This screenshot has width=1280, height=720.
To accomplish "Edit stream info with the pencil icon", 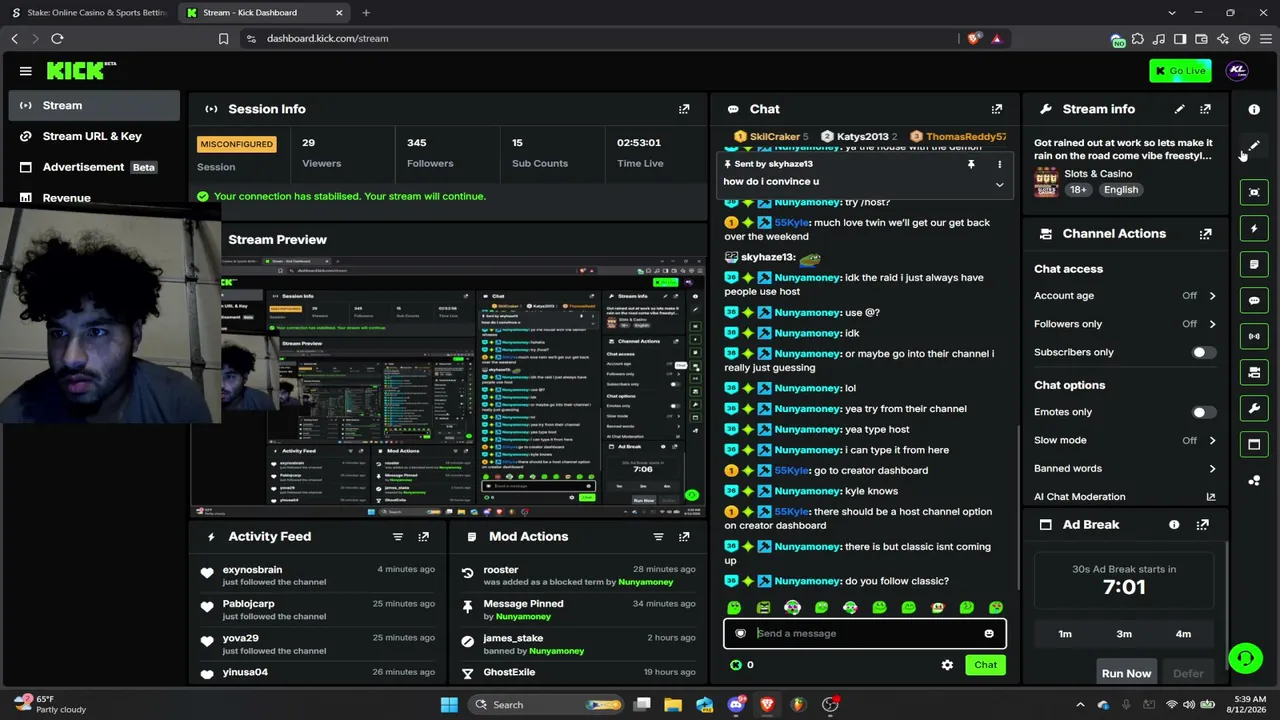I will (1180, 109).
